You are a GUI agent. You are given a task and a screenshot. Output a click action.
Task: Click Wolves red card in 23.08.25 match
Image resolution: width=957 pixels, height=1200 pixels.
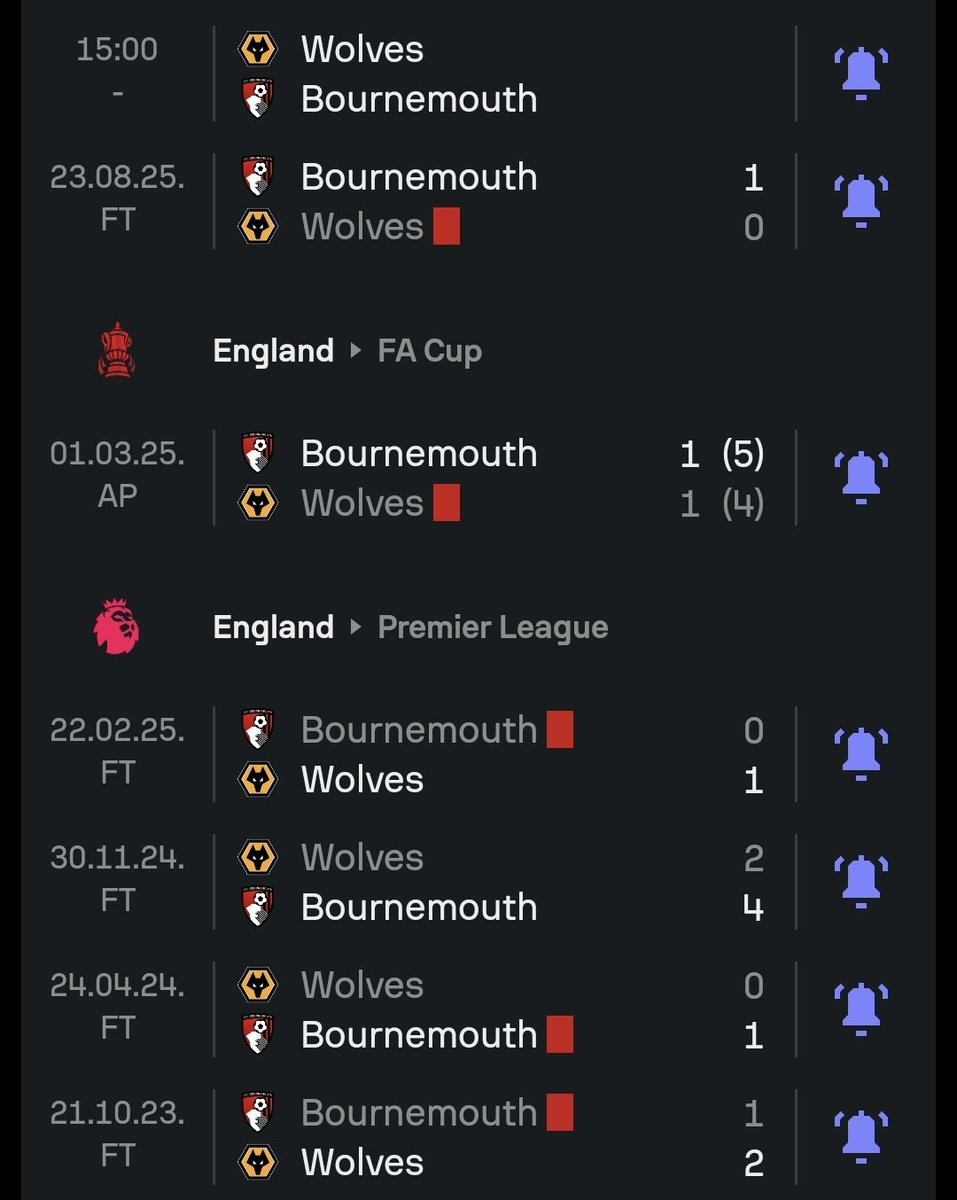click(x=446, y=227)
